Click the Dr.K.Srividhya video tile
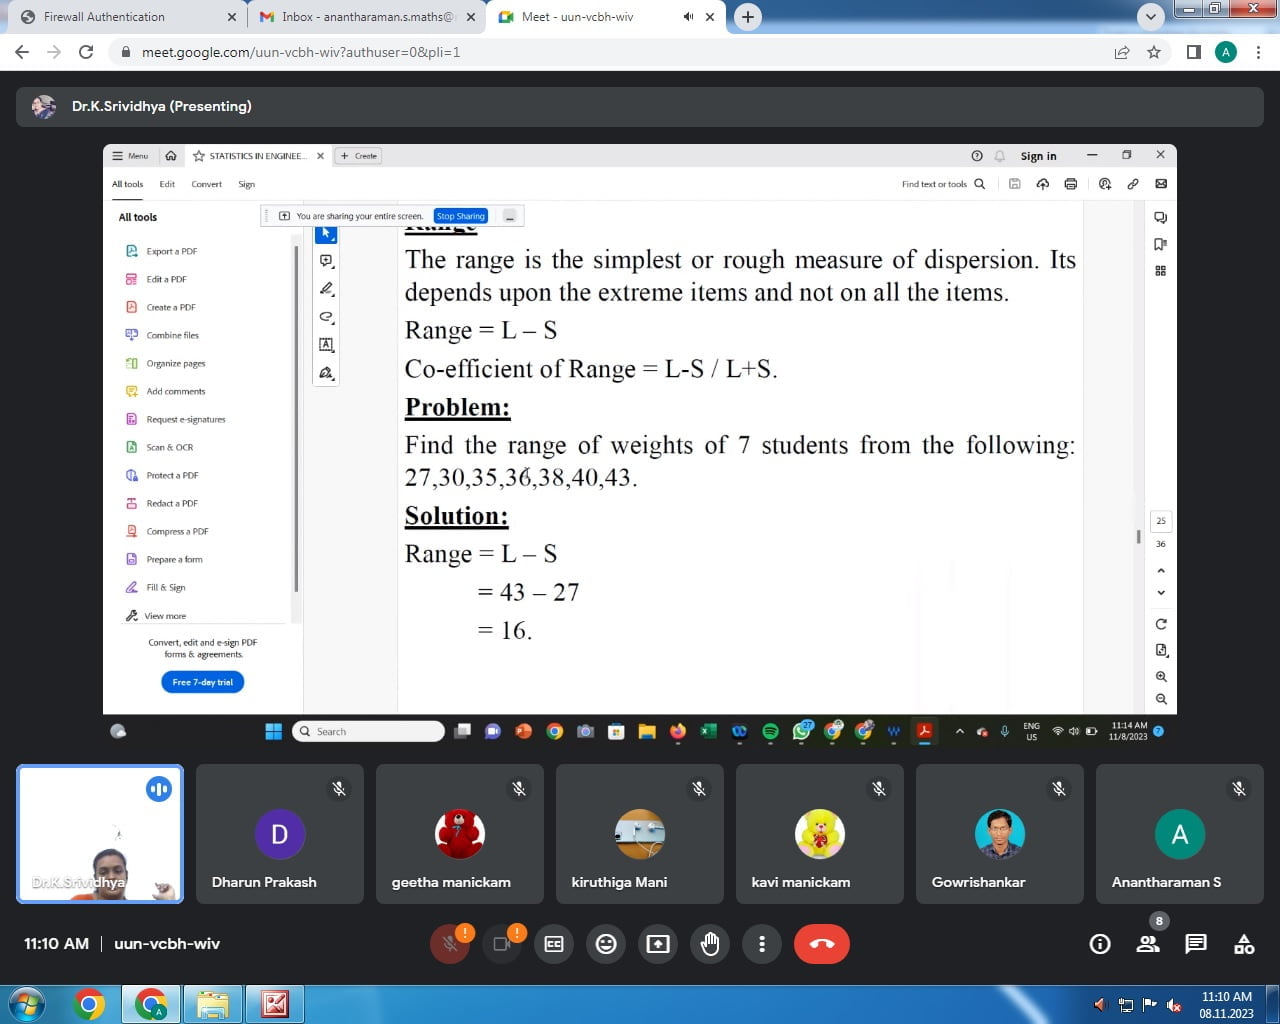This screenshot has height=1024, width=1280. click(x=100, y=834)
